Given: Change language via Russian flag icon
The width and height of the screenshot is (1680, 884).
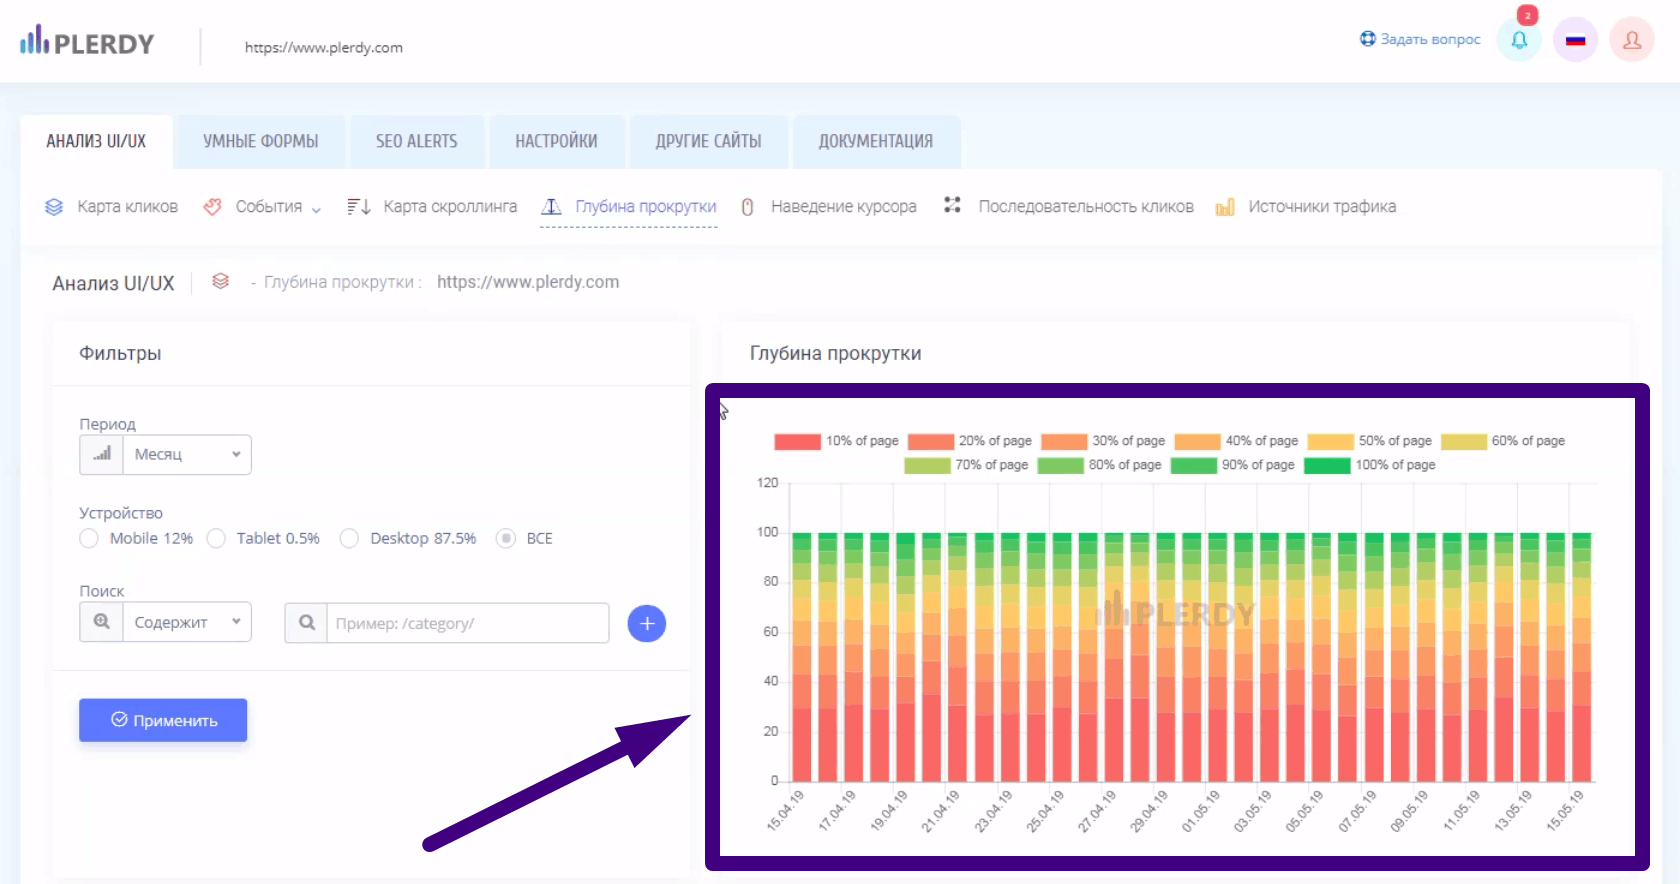Looking at the screenshot, I should [x=1575, y=40].
